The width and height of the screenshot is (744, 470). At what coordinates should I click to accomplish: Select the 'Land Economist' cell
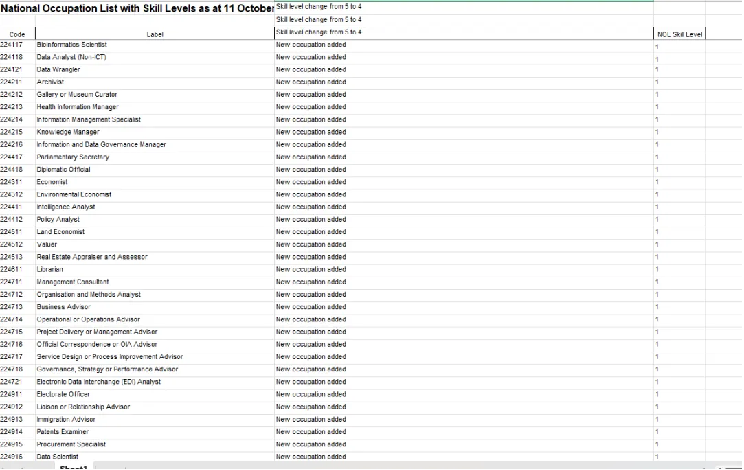pos(61,232)
